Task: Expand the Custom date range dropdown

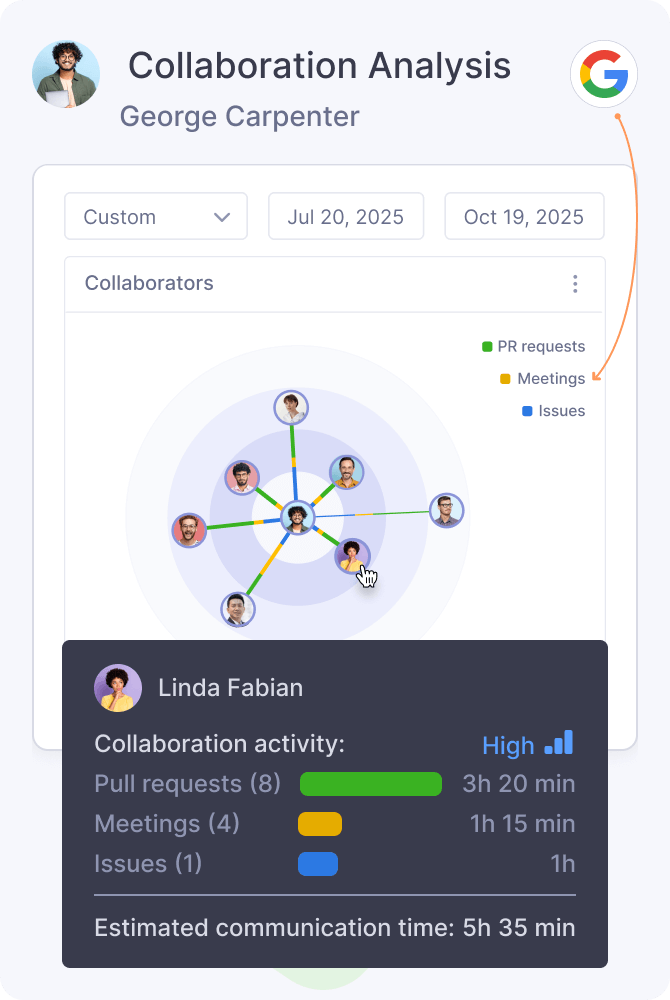Action: (x=156, y=217)
